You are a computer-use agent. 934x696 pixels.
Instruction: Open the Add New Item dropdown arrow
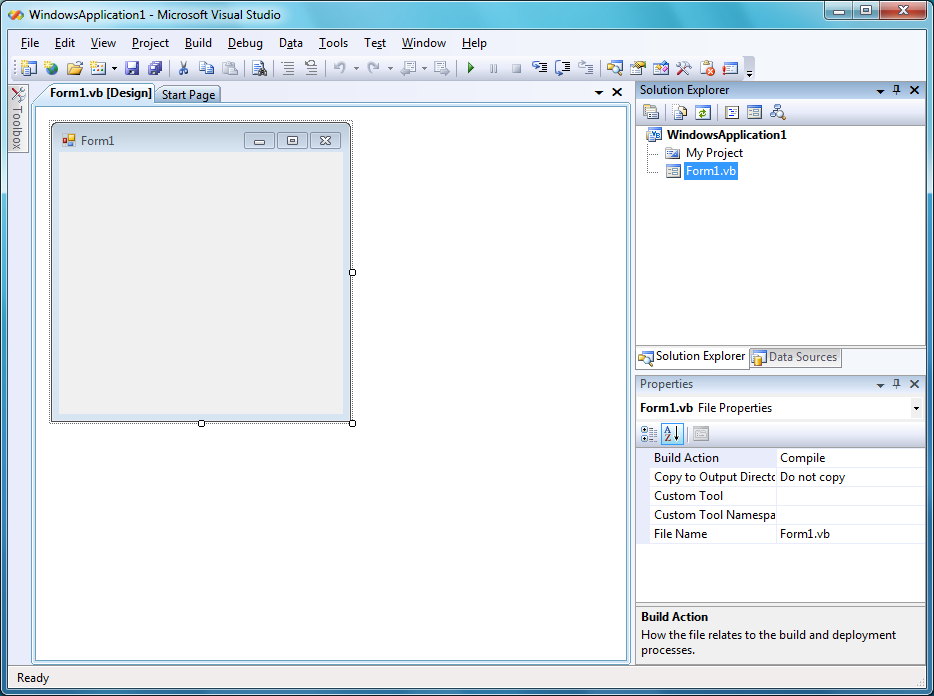(x=114, y=69)
